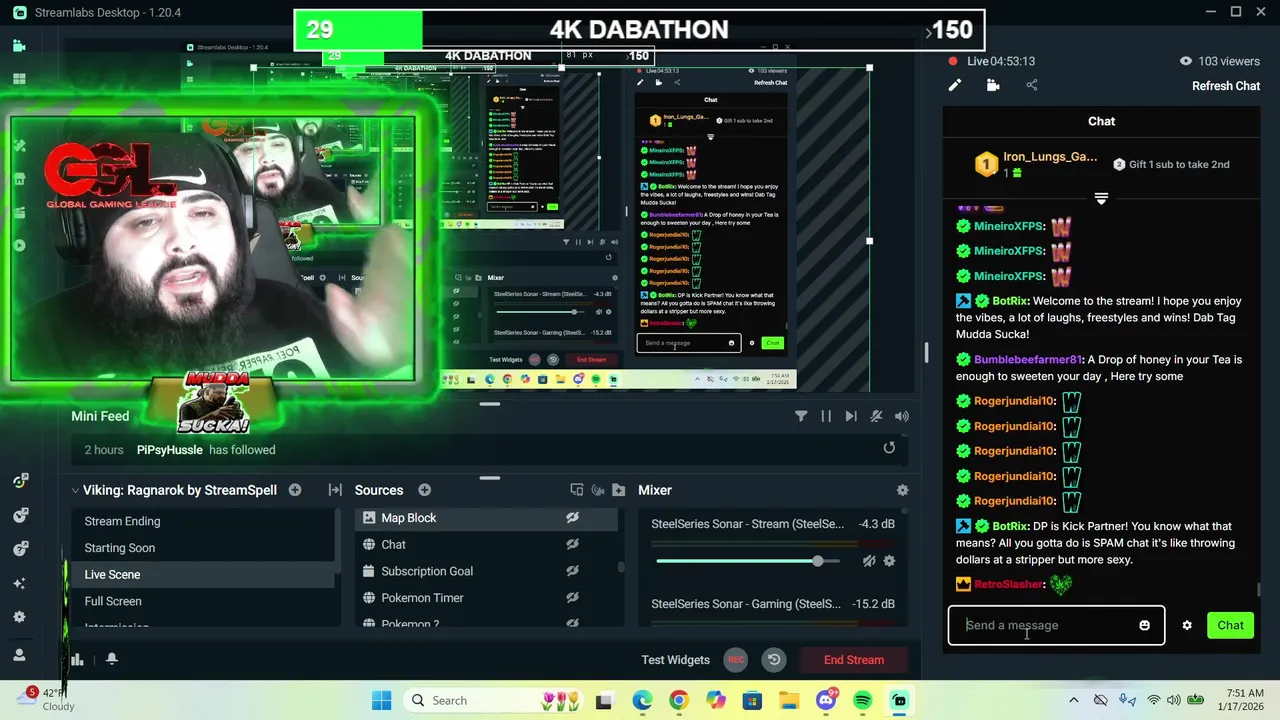
Task: Click the replay buffer button
Action: click(x=774, y=660)
